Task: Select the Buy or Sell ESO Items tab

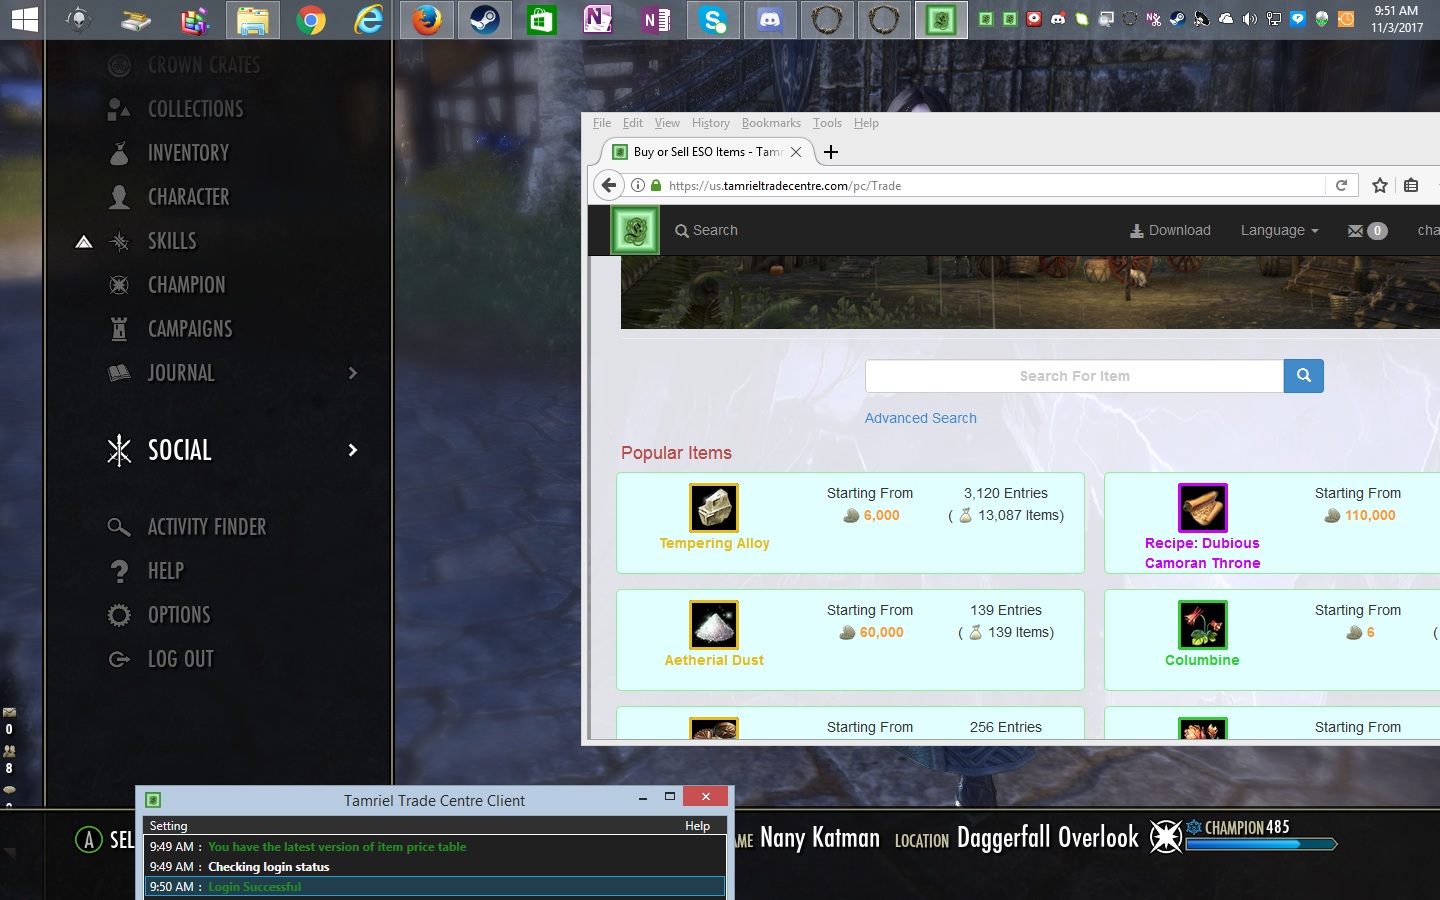Action: tap(705, 152)
